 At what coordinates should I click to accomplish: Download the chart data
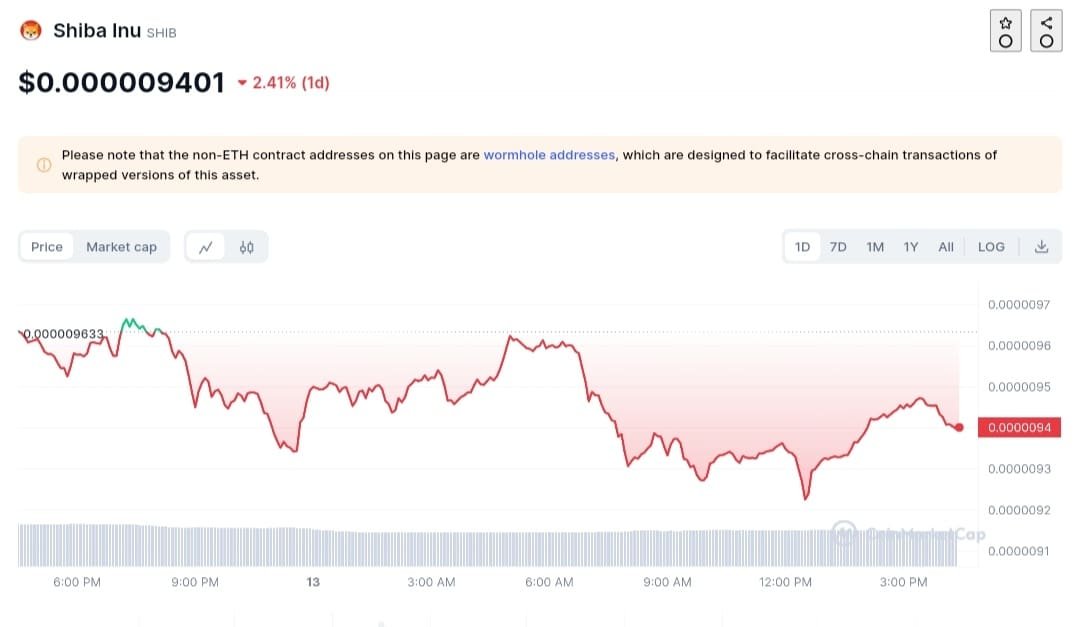(x=1041, y=247)
